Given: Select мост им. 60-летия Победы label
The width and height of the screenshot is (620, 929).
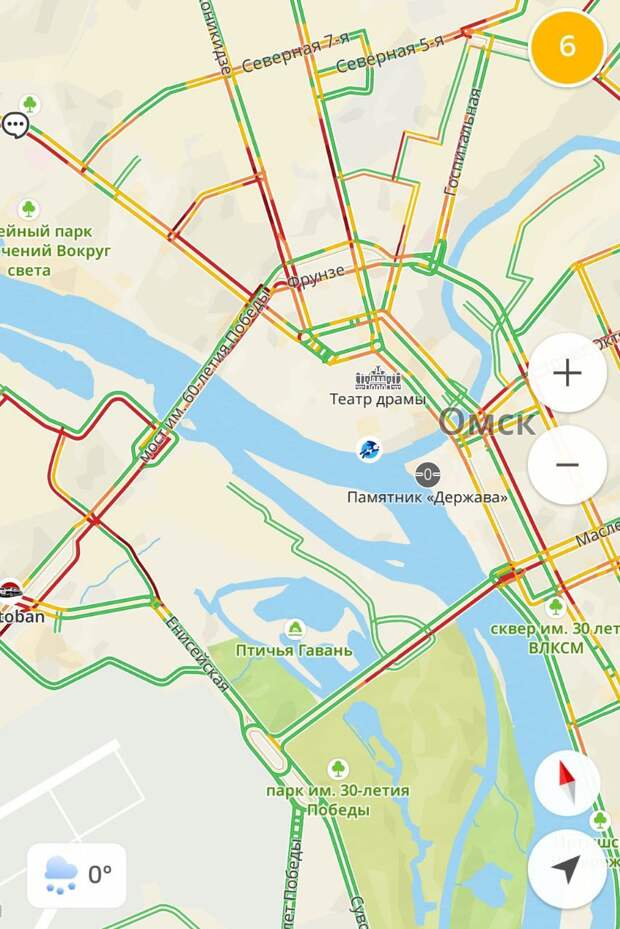Looking at the screenshot, I should tap(204, 376).
